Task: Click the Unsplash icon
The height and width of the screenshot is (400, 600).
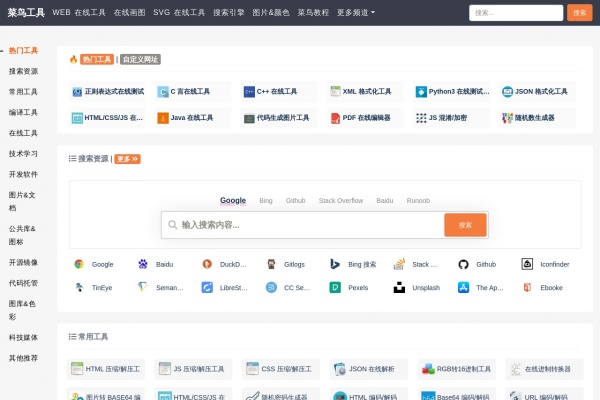Action: click(399, 287)
